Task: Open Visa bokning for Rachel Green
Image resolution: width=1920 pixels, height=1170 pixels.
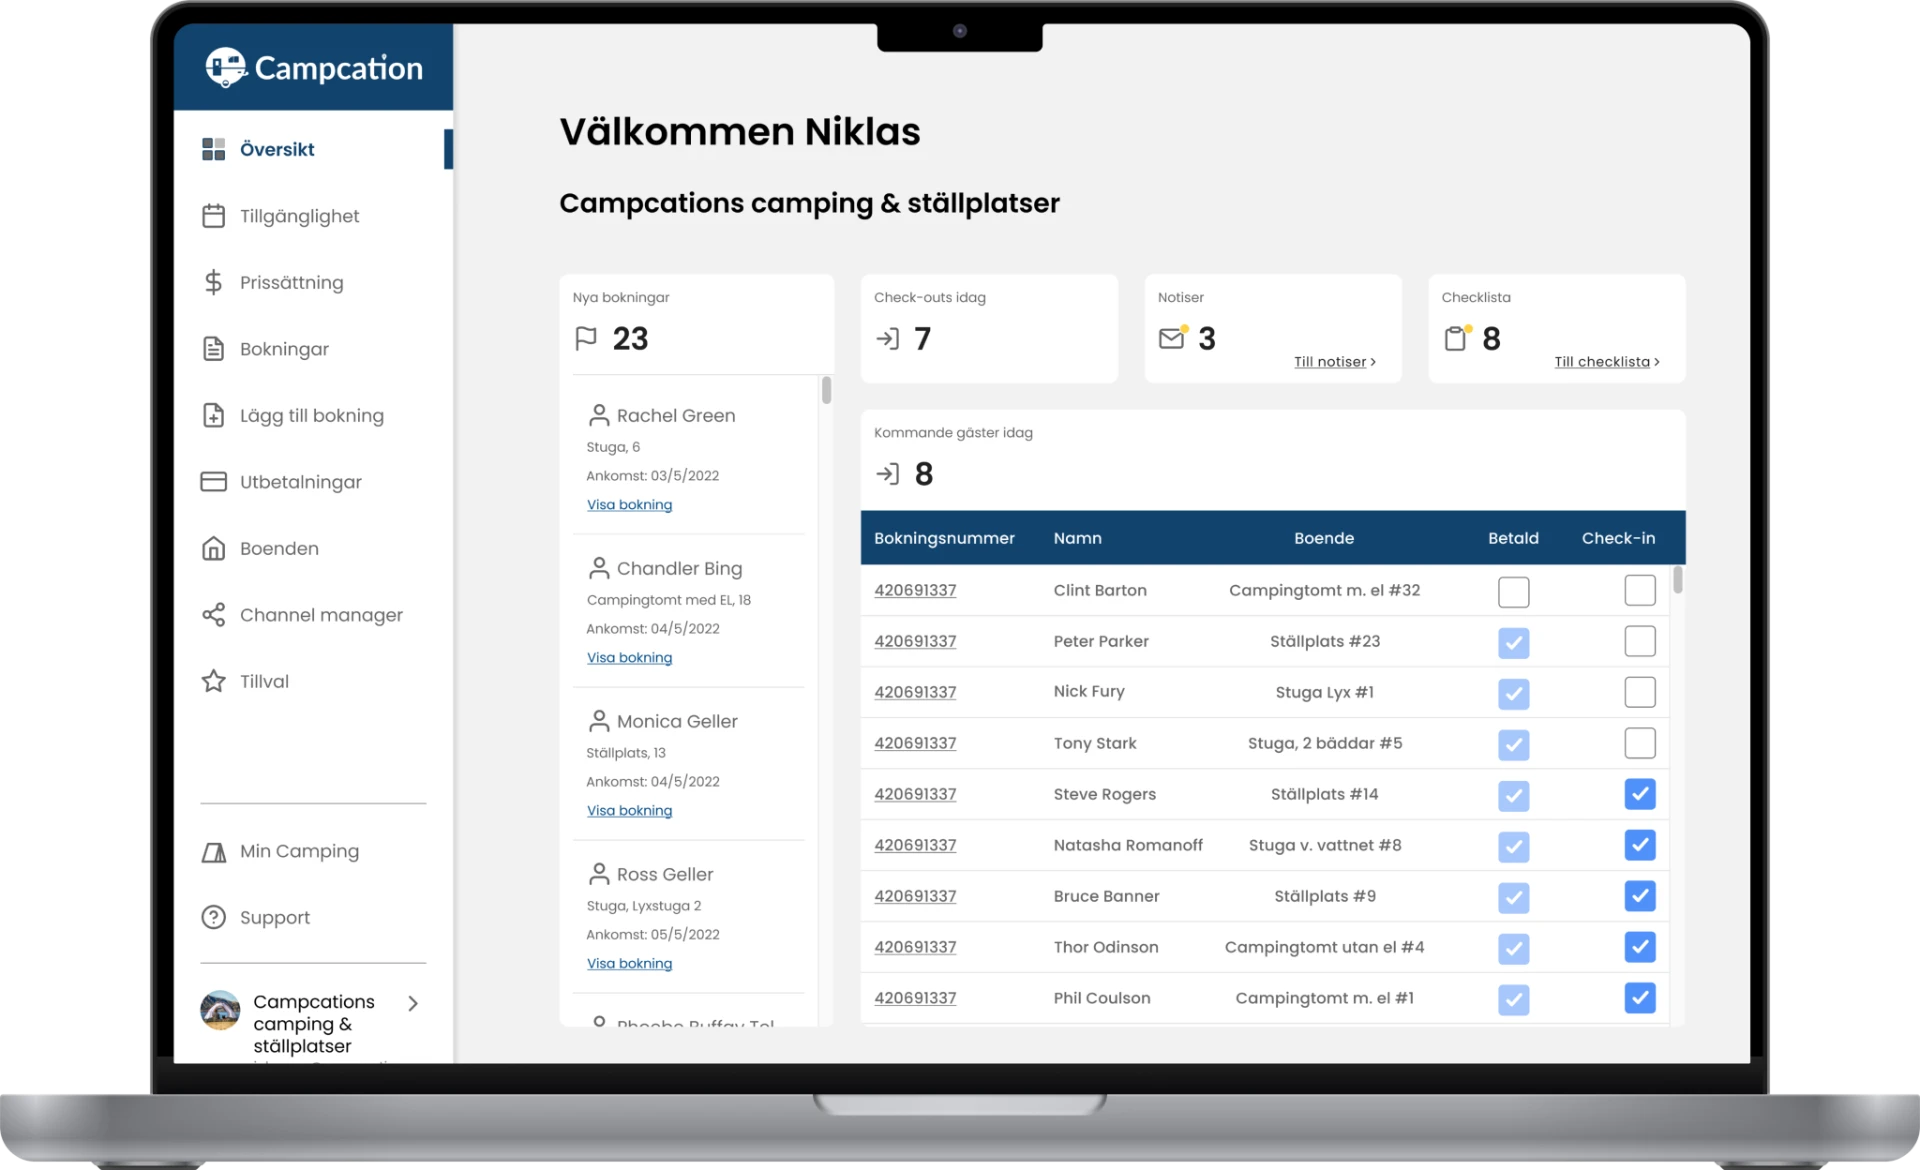Action: click(x=629, y=505)
